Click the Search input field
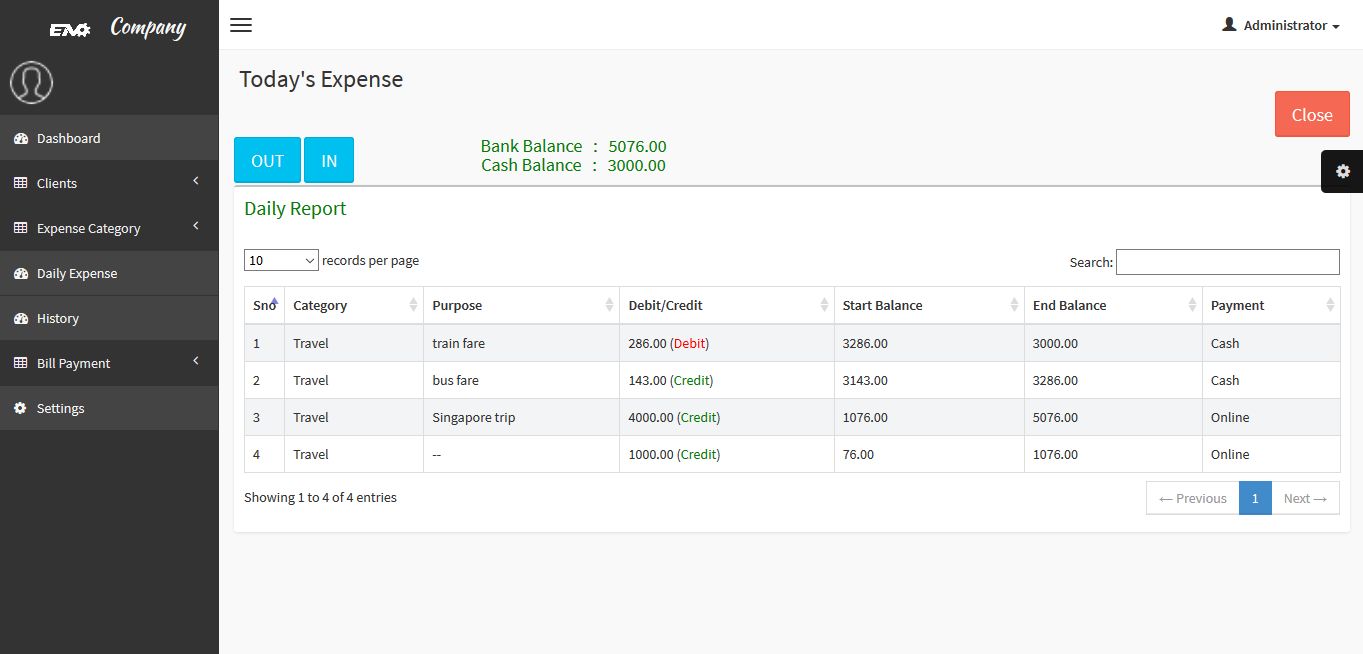 click(x=1227, y=262)
